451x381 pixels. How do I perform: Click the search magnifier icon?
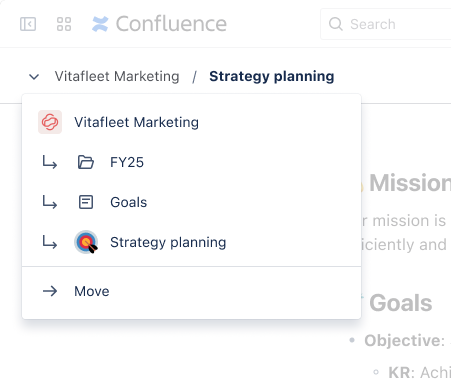[336, 24]
